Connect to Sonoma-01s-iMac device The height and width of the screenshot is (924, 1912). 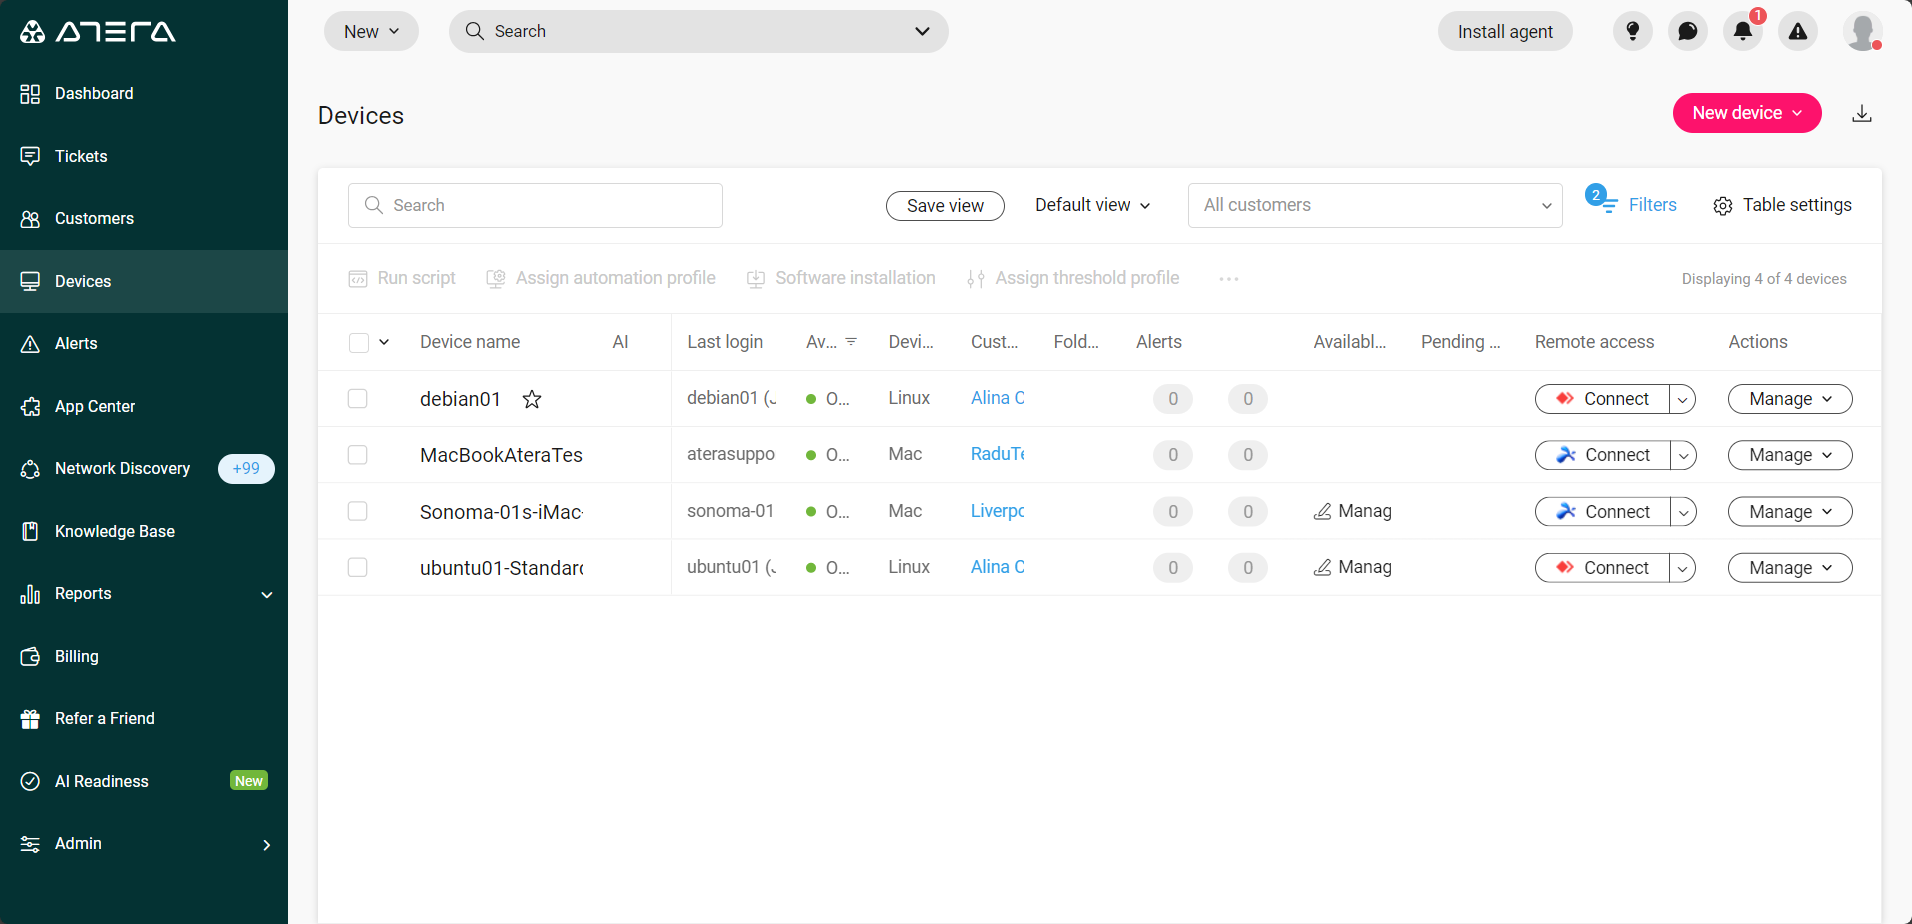[x=1602, y=512]
